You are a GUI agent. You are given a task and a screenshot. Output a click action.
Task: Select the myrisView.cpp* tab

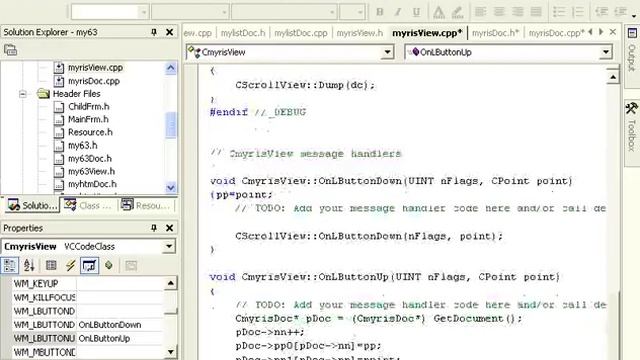pos(427,33)
